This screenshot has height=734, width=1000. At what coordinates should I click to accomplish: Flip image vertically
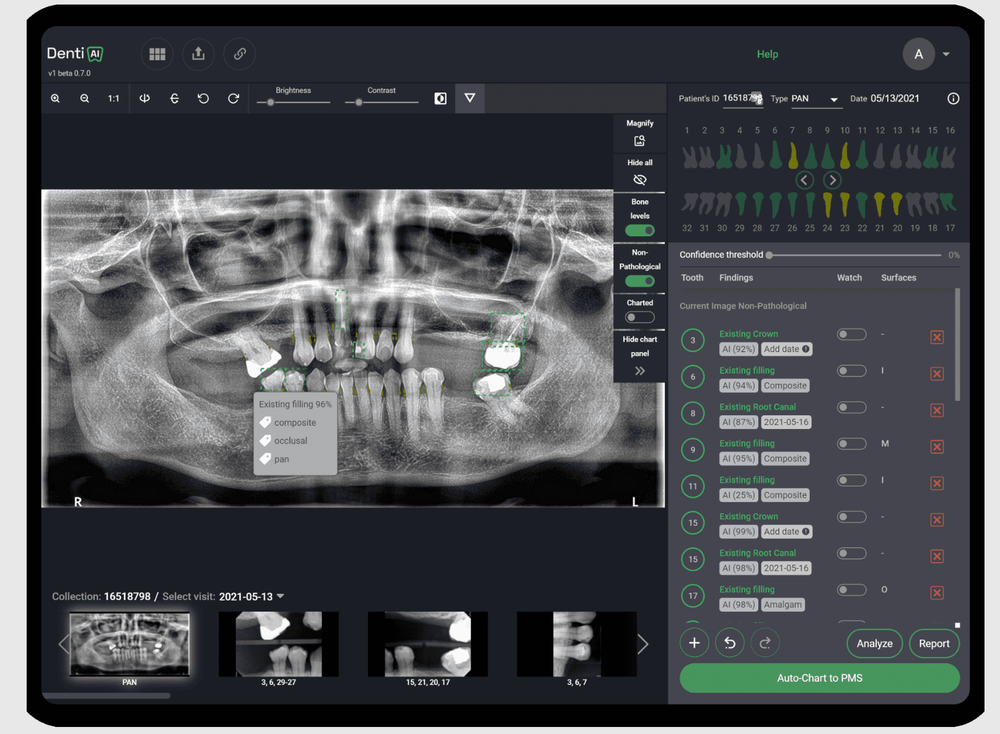174,98
